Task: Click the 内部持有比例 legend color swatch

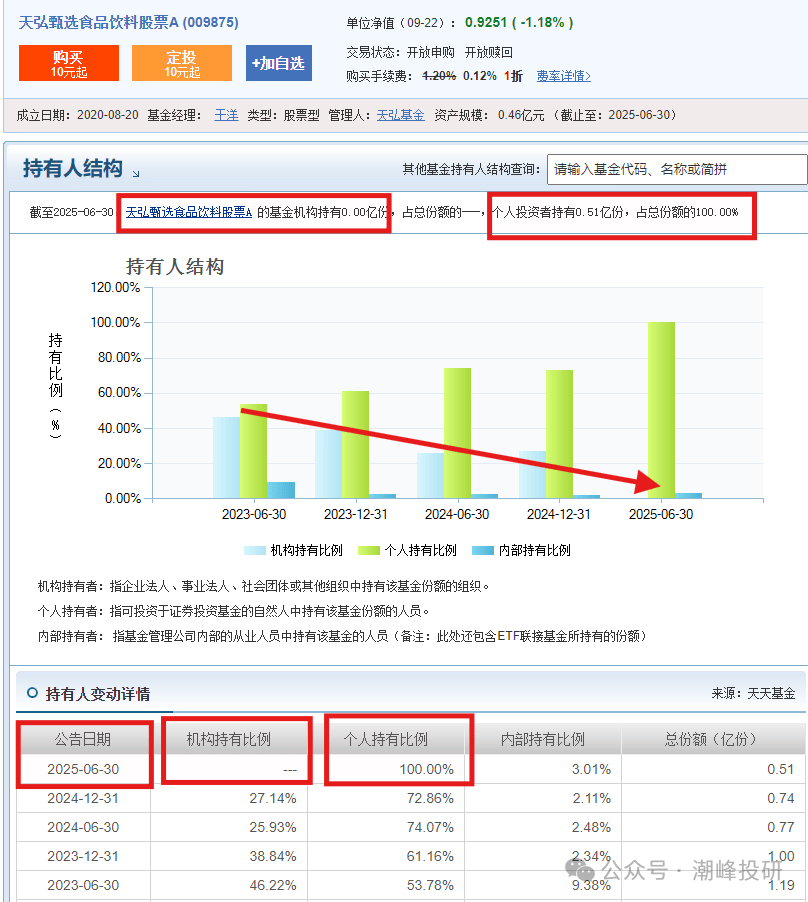Action: 482,551
